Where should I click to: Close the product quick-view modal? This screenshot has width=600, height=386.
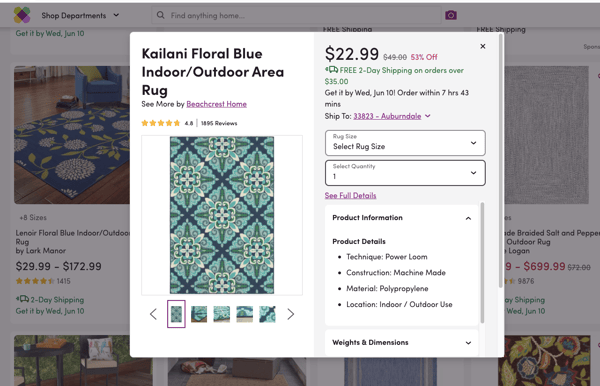click(x=483, y=46)
